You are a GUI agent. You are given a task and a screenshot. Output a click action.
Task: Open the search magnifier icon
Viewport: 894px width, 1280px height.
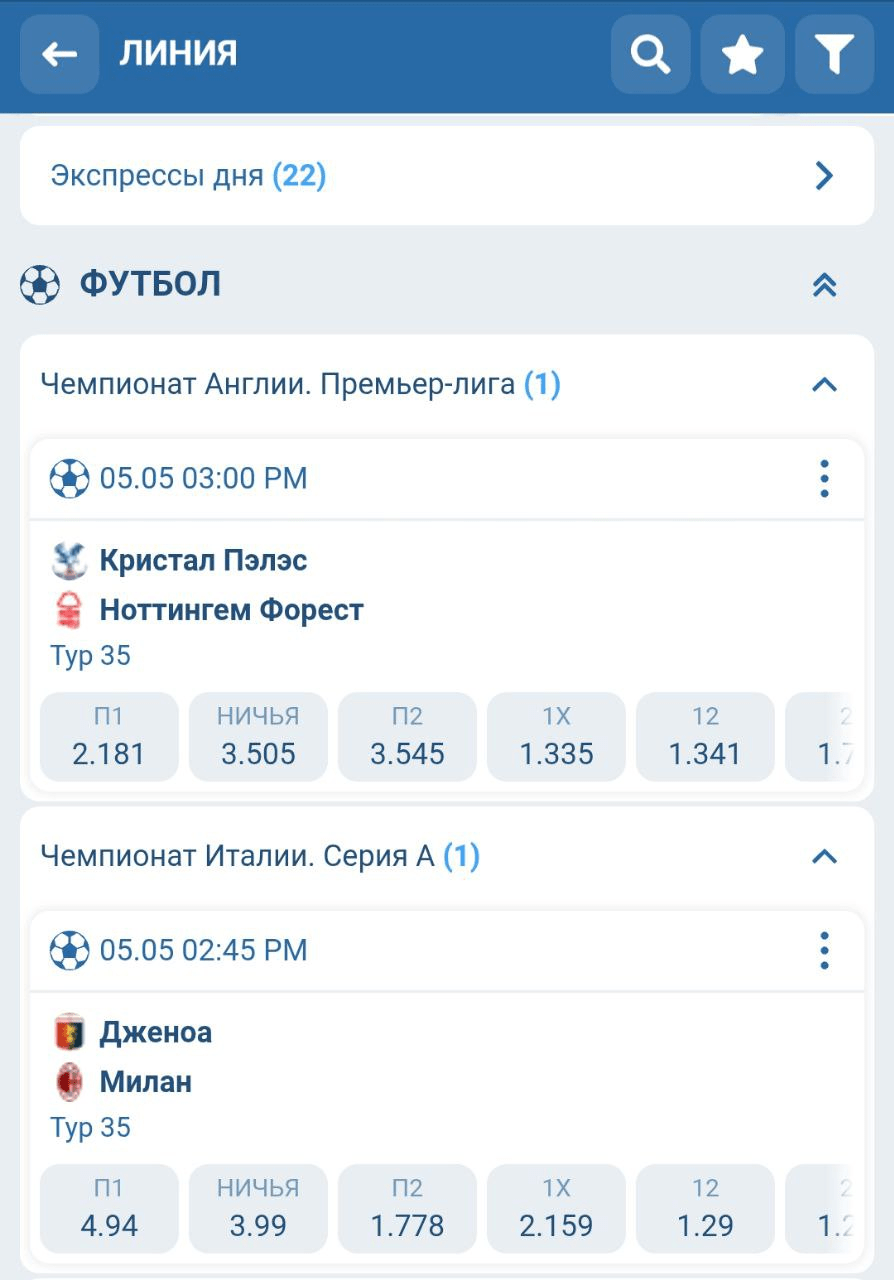[x=651, y=54]
